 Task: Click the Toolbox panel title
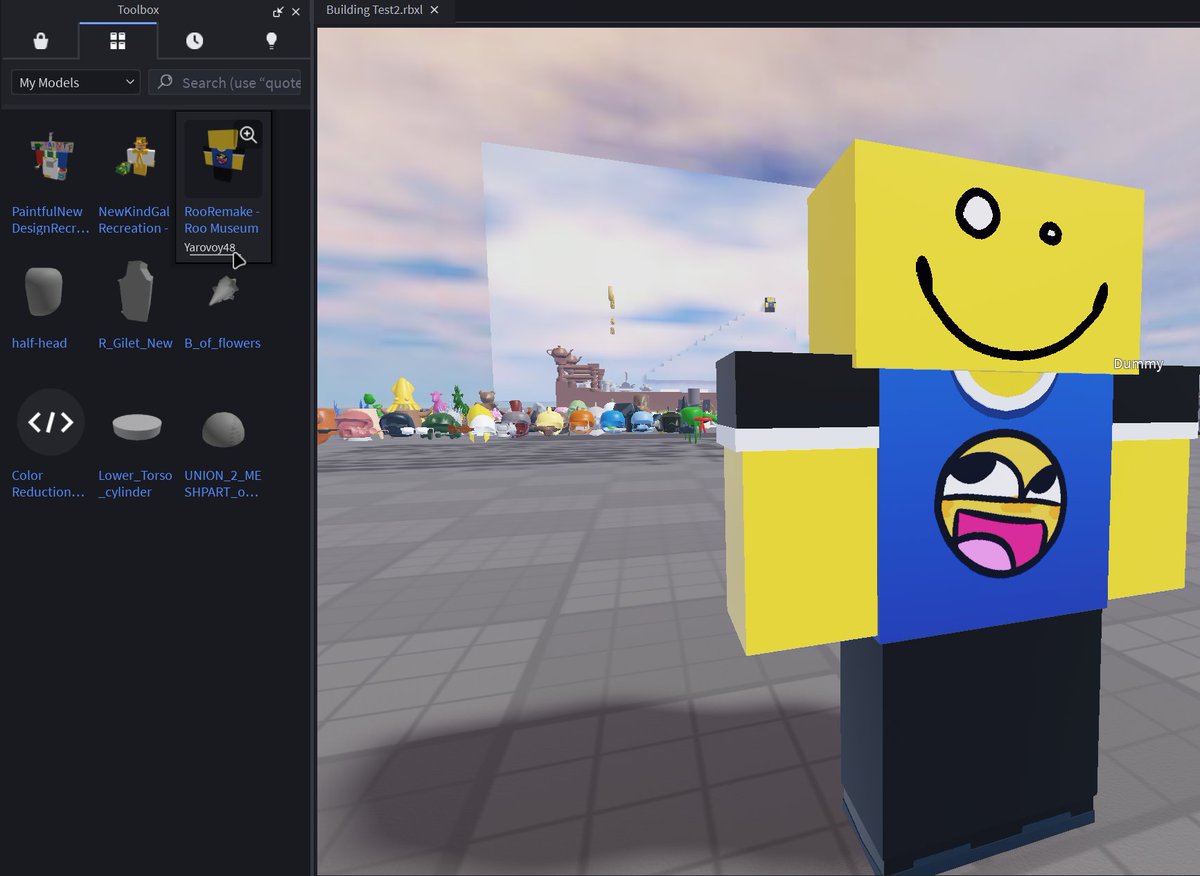coord(138,10)
